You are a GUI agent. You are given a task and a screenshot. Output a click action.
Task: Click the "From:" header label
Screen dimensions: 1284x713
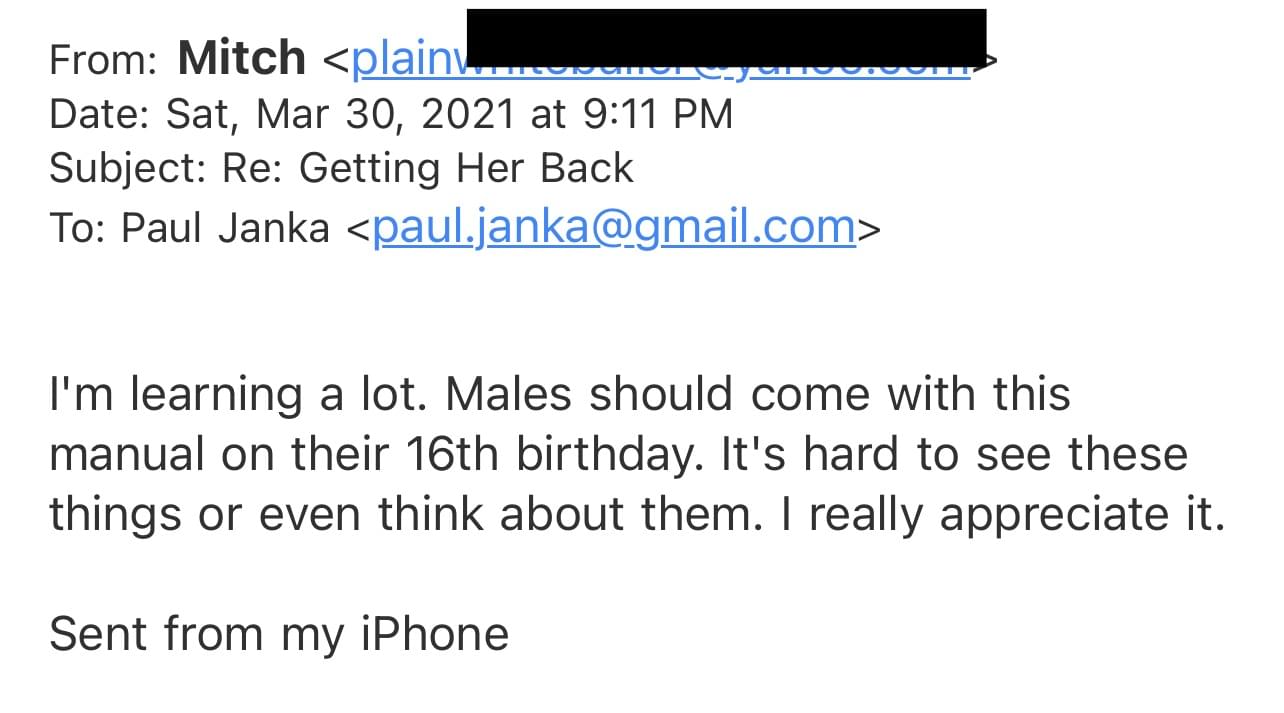(103, 61)
